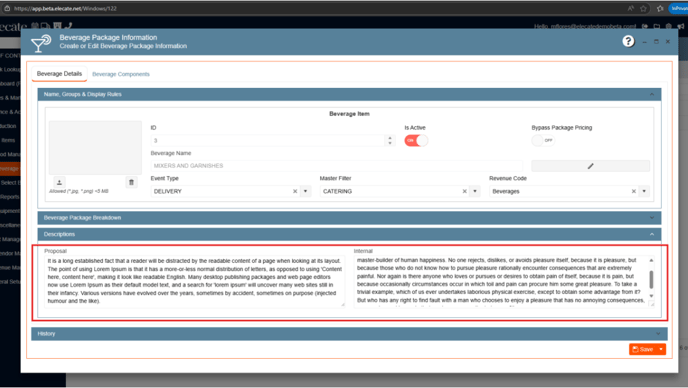The width and height of the screenshot is (688, 388).
Task: Select the Beverage Details tab
Action: coord(59,74)
